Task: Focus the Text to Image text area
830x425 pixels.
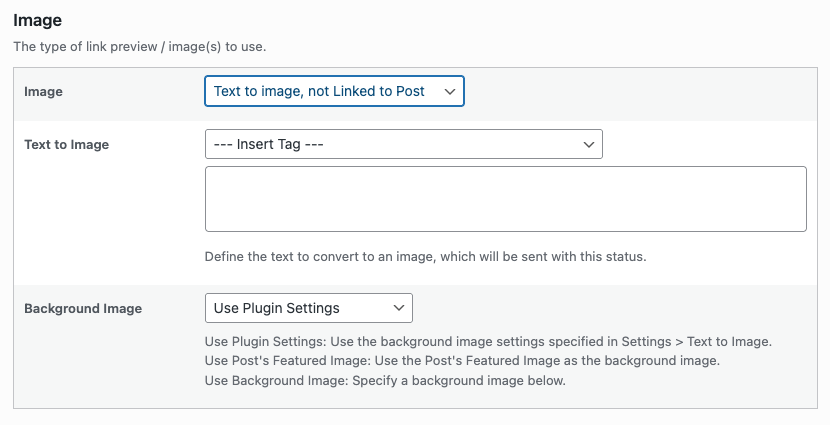Action: coord(506,199)
